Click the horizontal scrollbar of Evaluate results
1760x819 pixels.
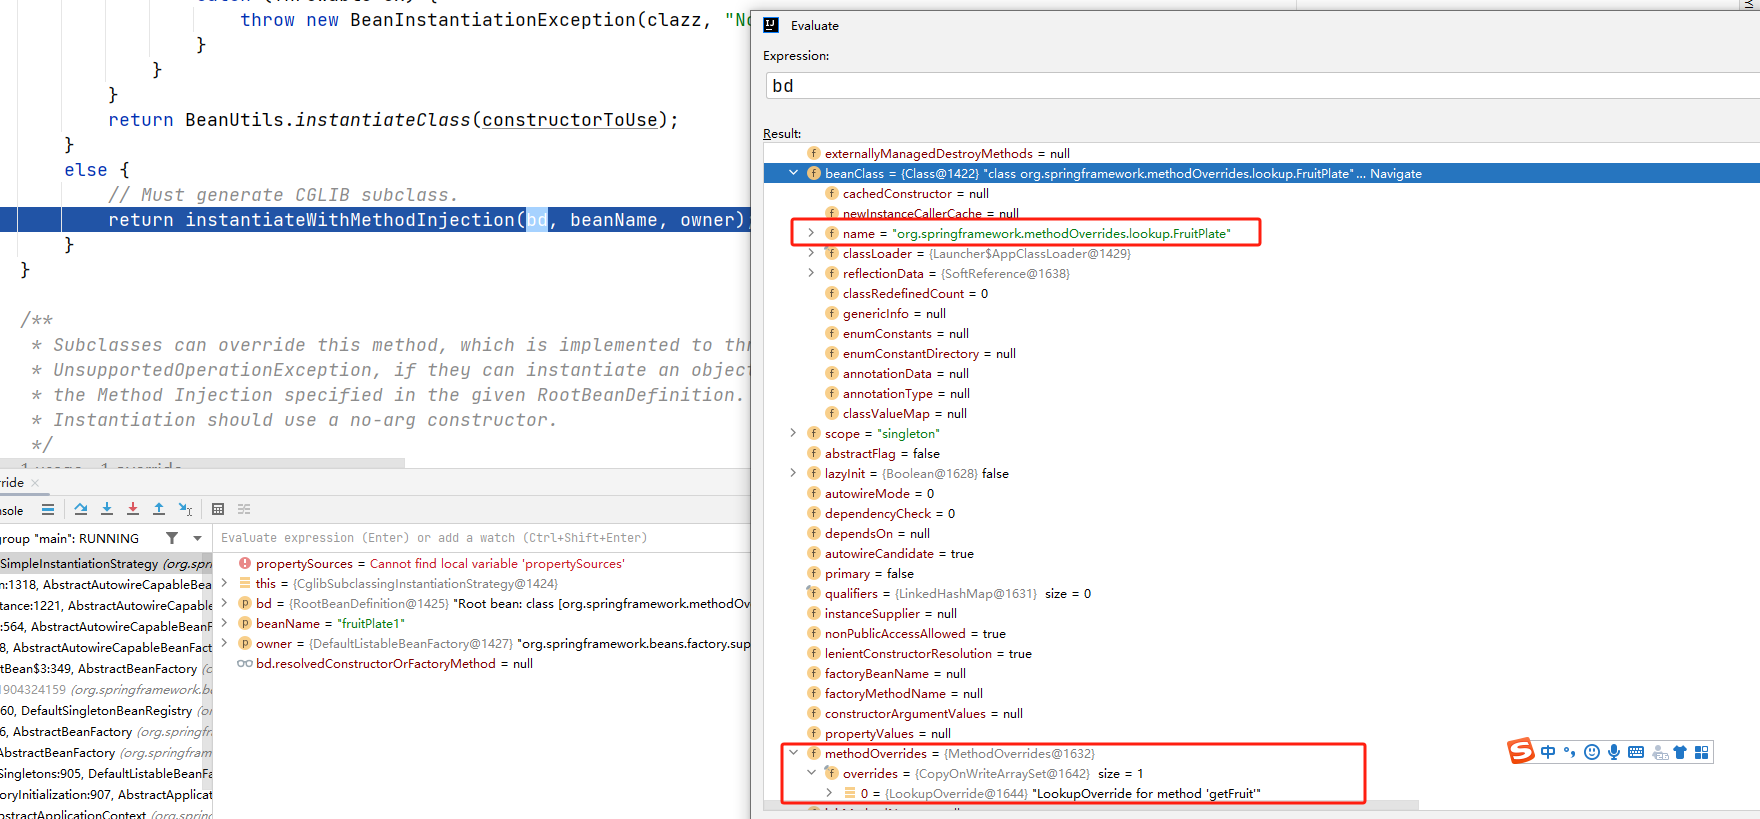coord(1090,805)
